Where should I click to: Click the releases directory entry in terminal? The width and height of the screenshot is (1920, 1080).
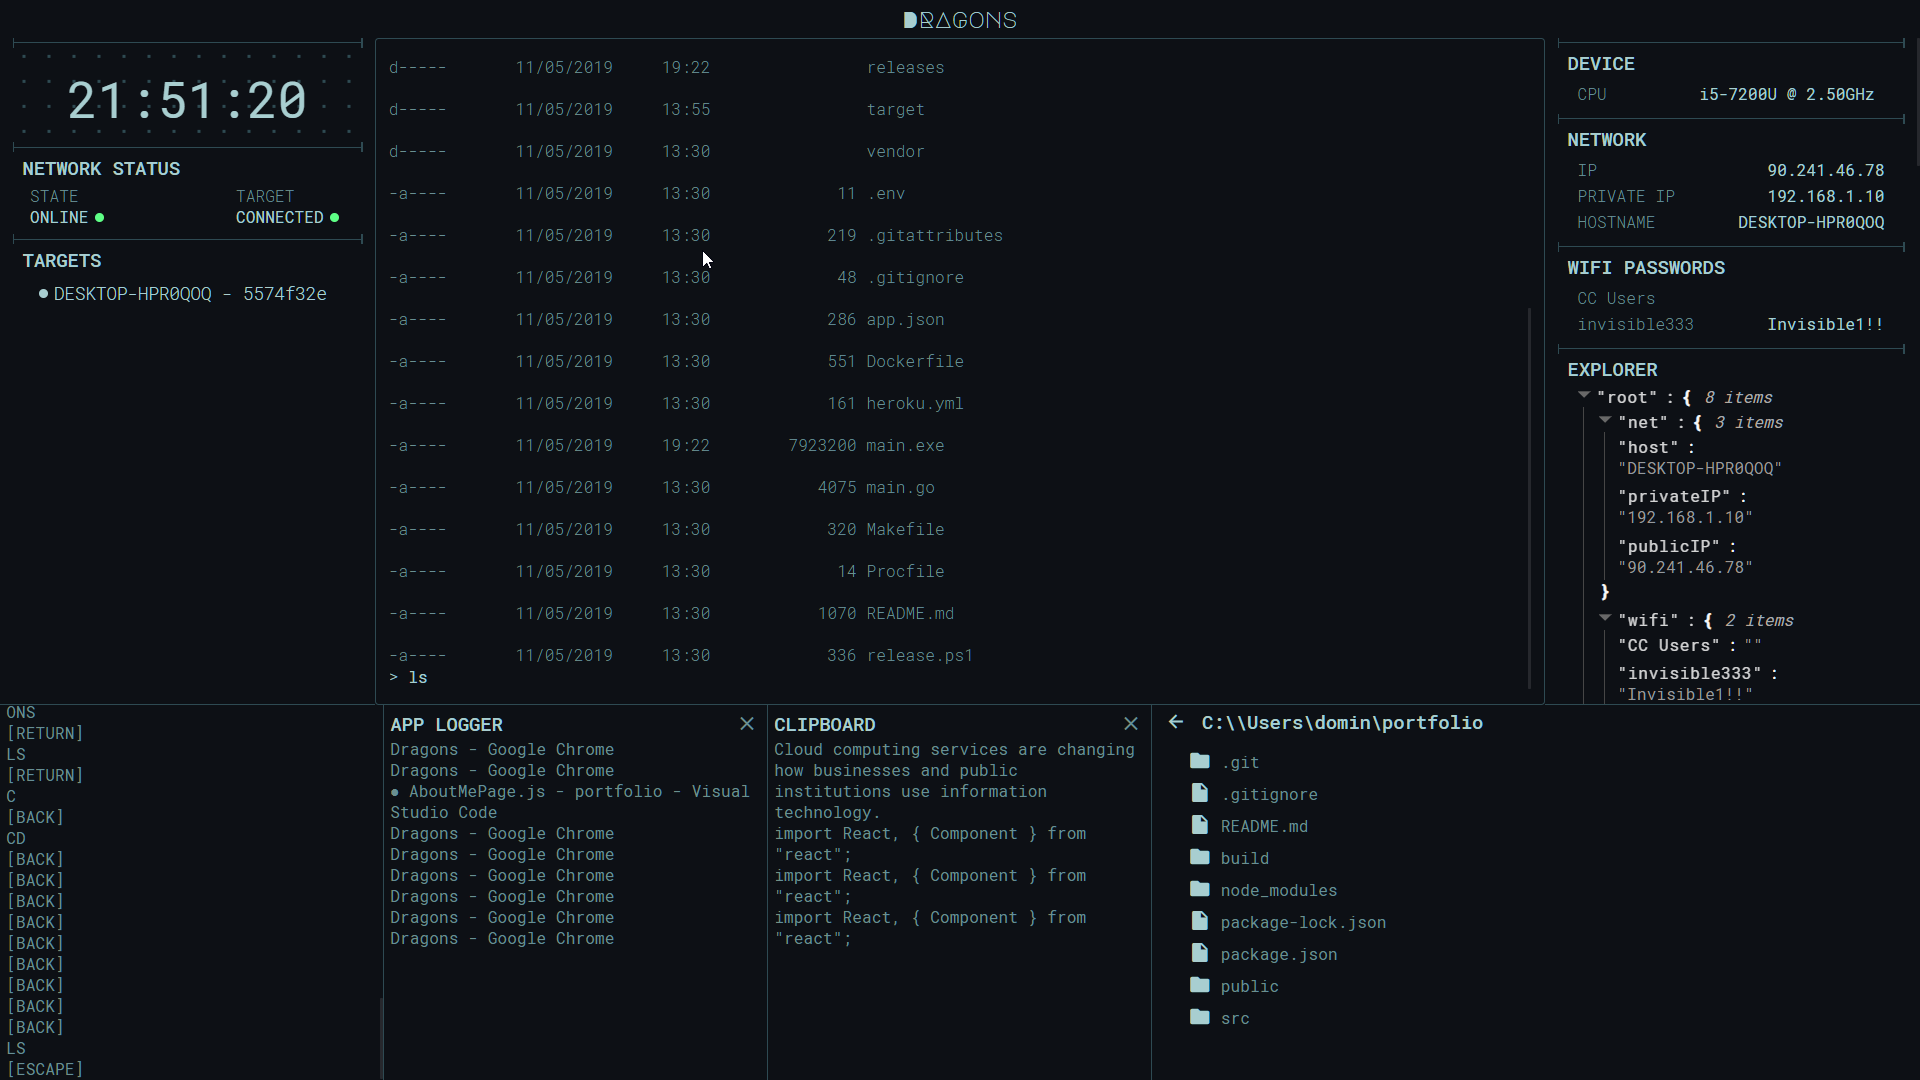905,68
